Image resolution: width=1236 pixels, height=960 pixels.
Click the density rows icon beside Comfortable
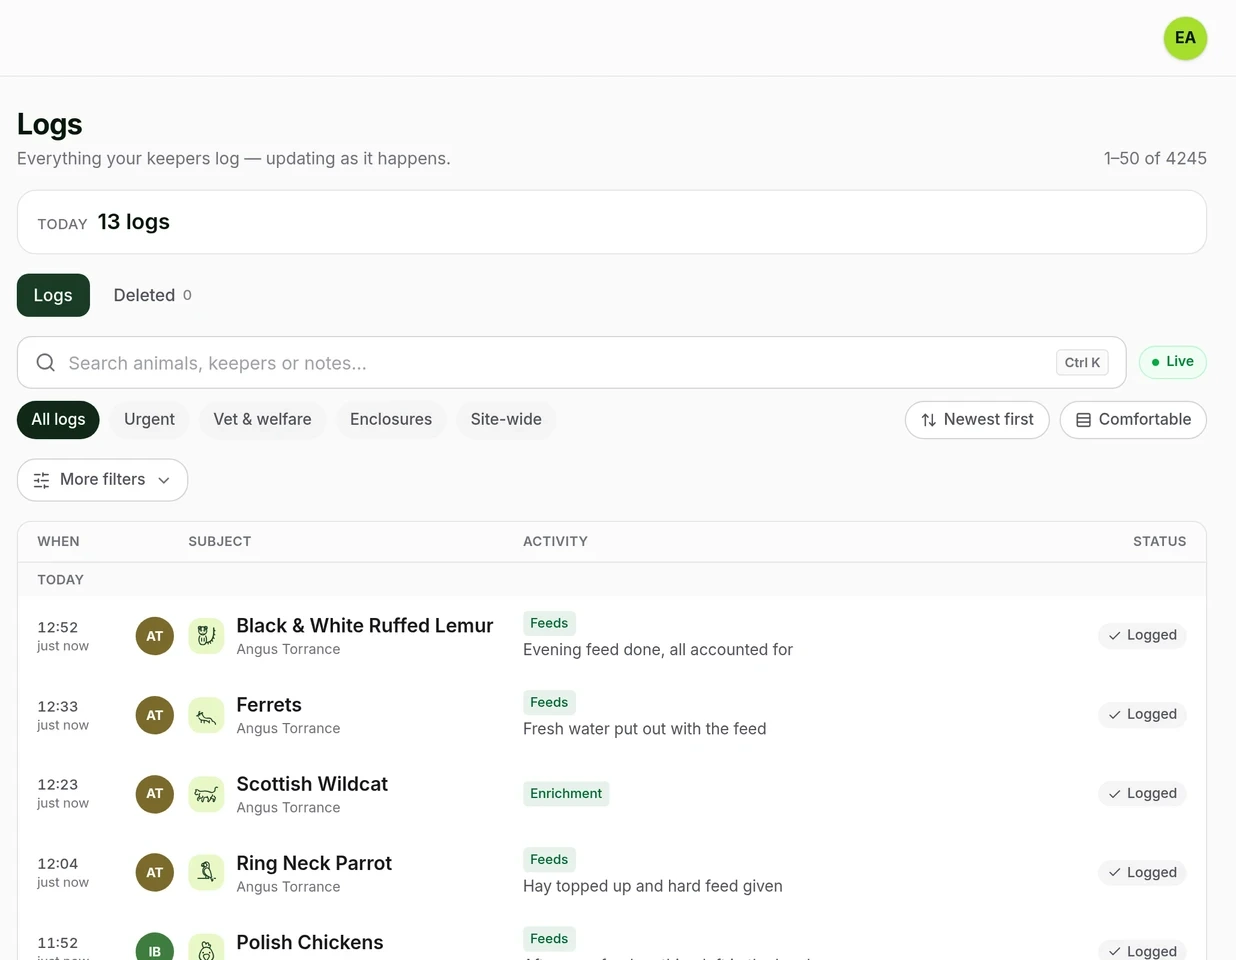(1083, 420)
